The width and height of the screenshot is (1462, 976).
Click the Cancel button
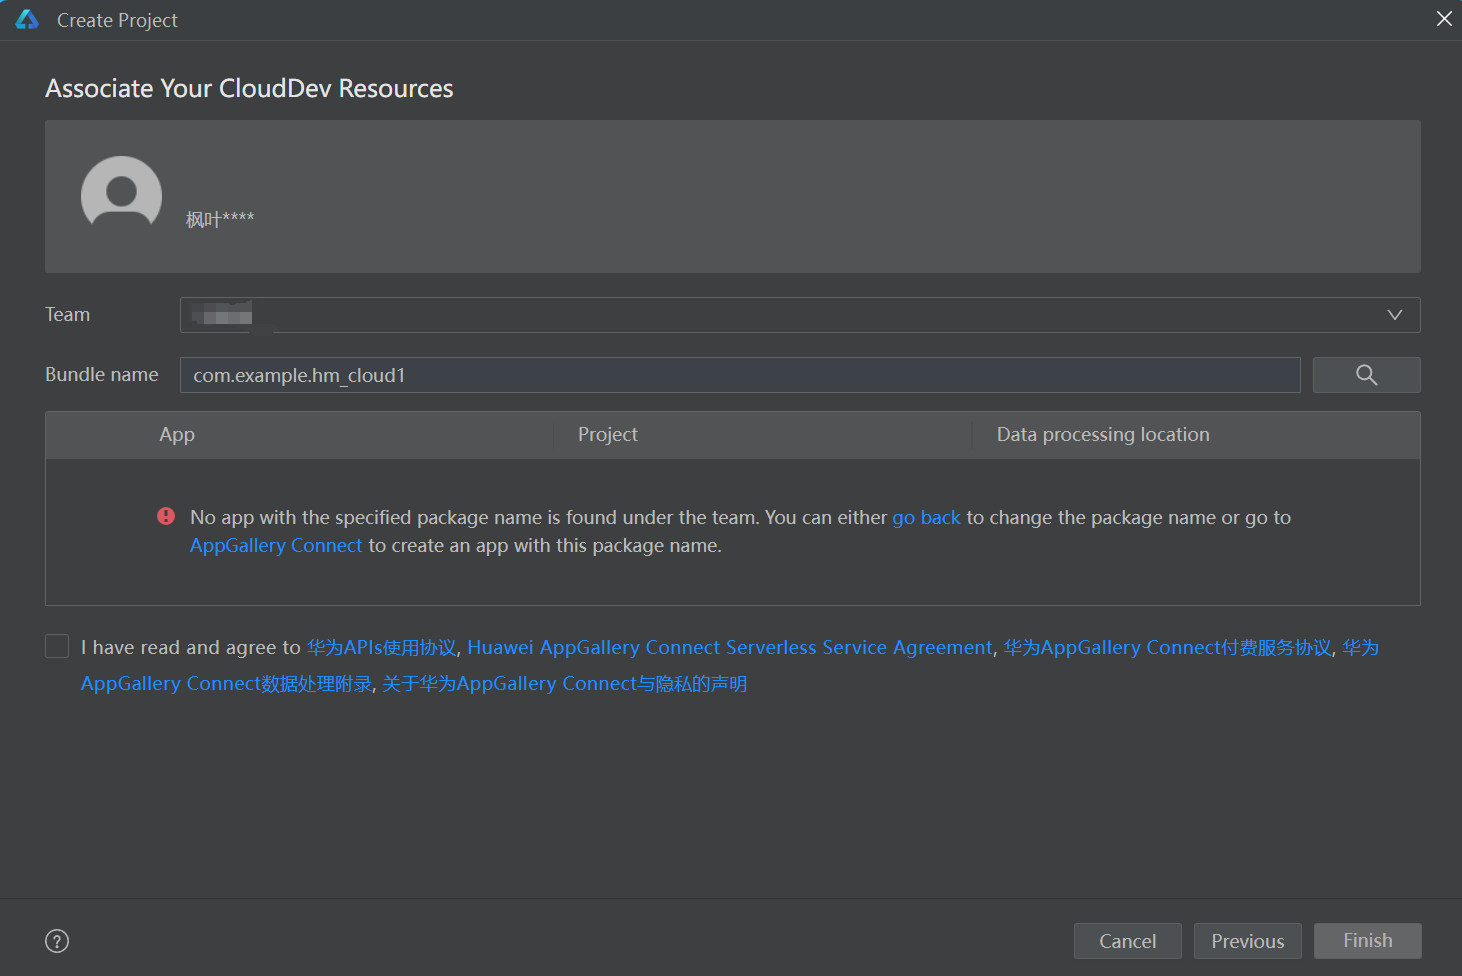(x=1127, y=941)
